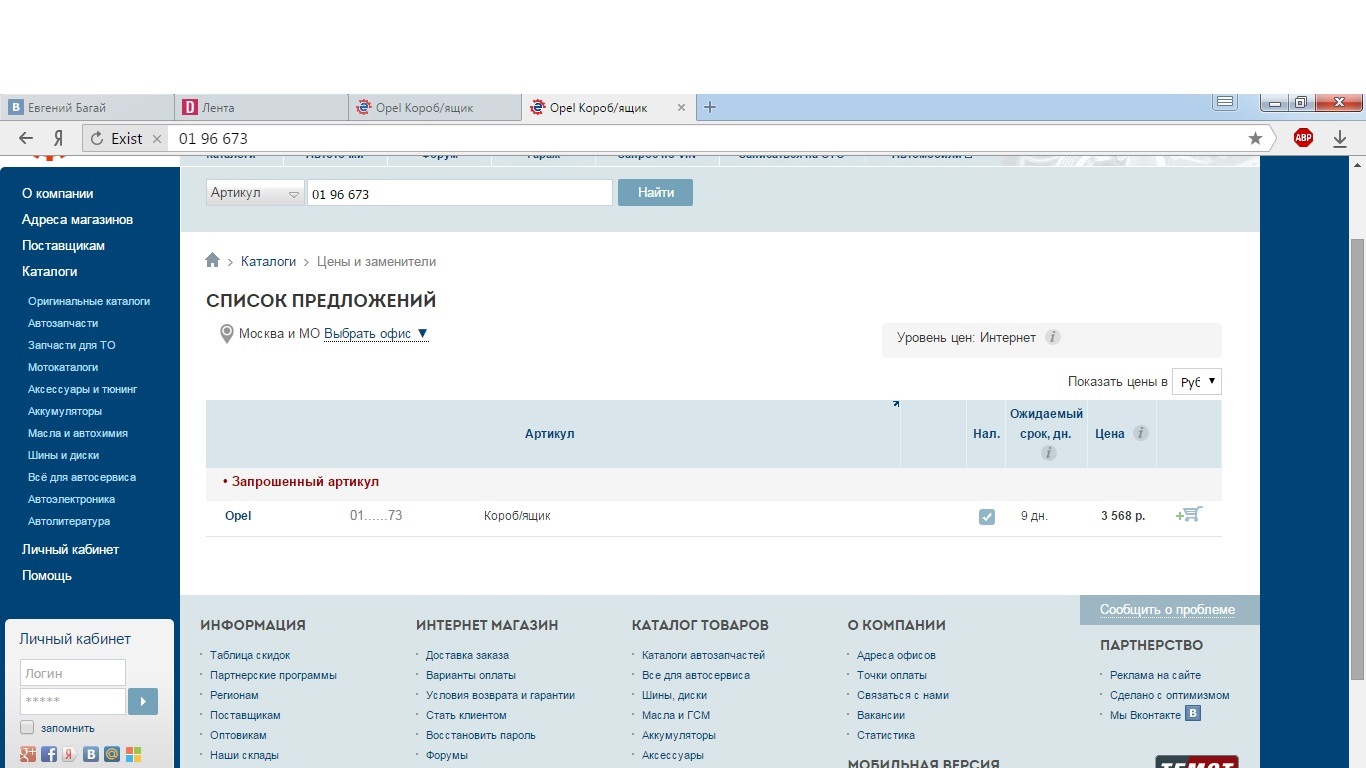
Task: Open Аккумуляторы in sidebar submenu
Action: (x=65, y=411)
